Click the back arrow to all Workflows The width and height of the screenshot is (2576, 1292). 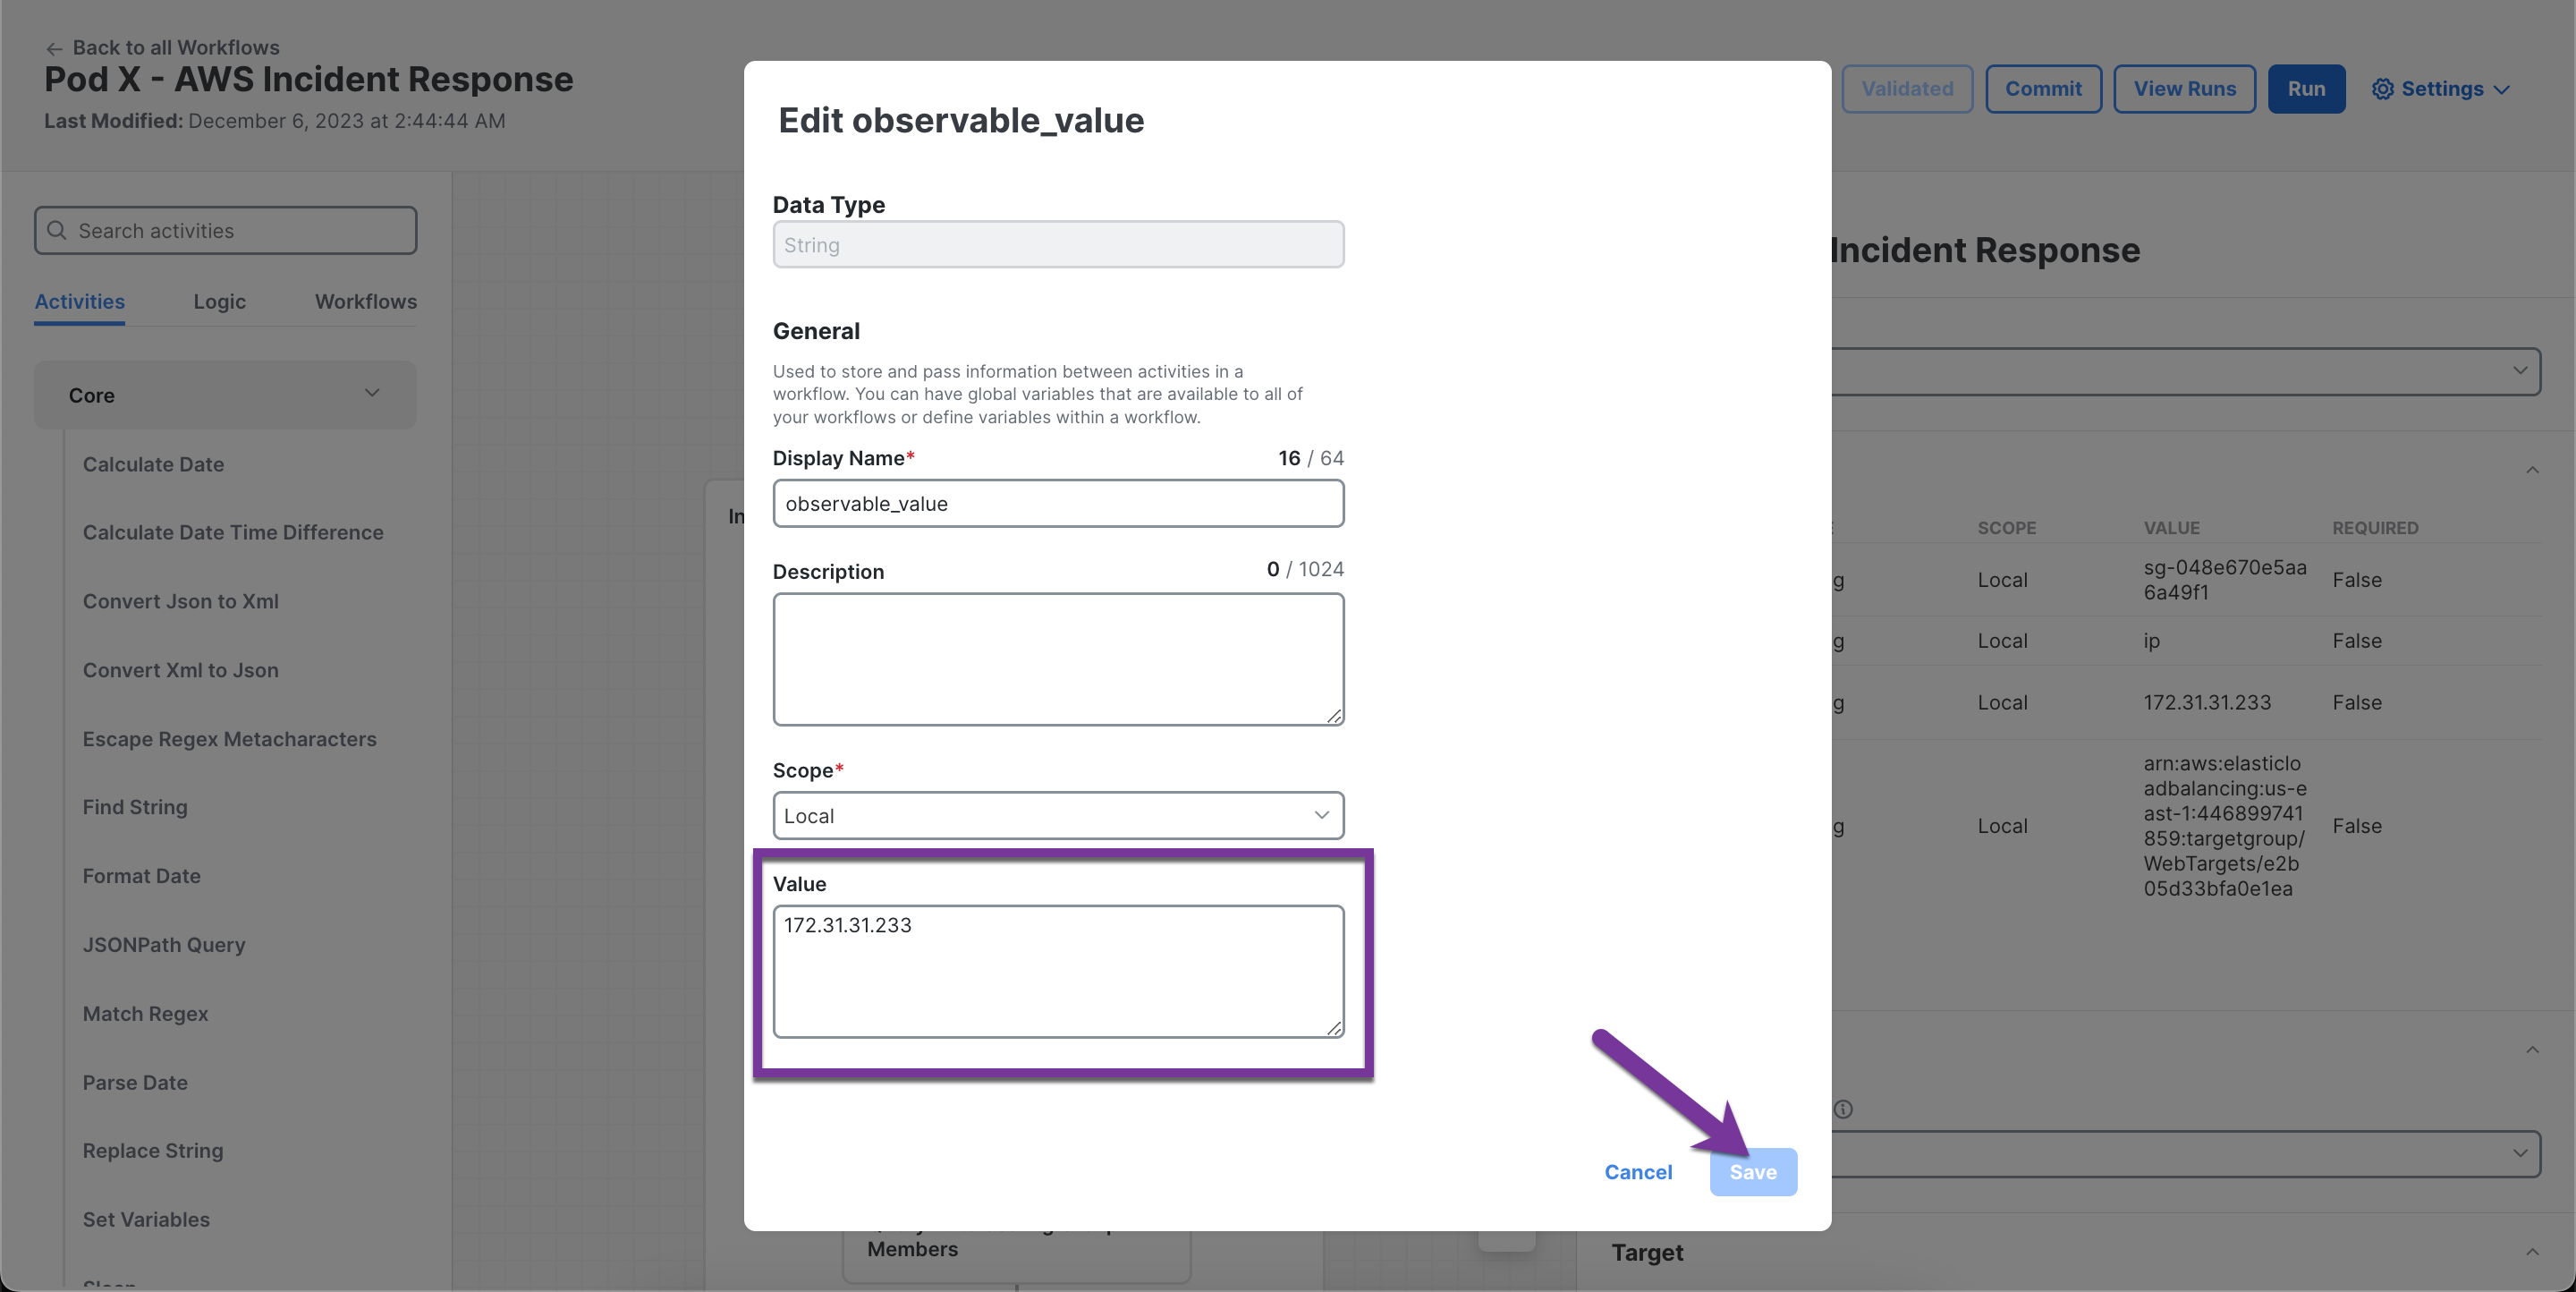[x=54, y=48]
